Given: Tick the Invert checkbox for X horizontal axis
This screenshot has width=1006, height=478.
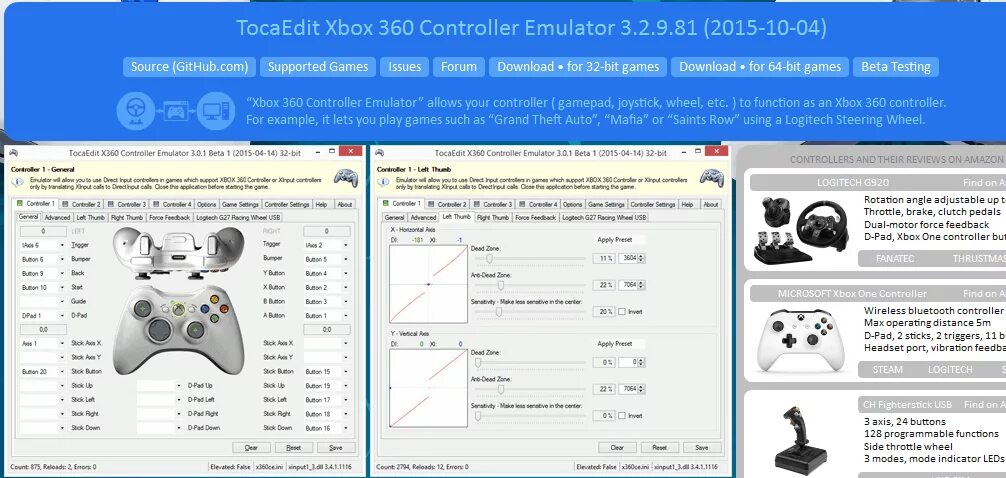Looking at the screenshot, I should (x=622, y=312).
